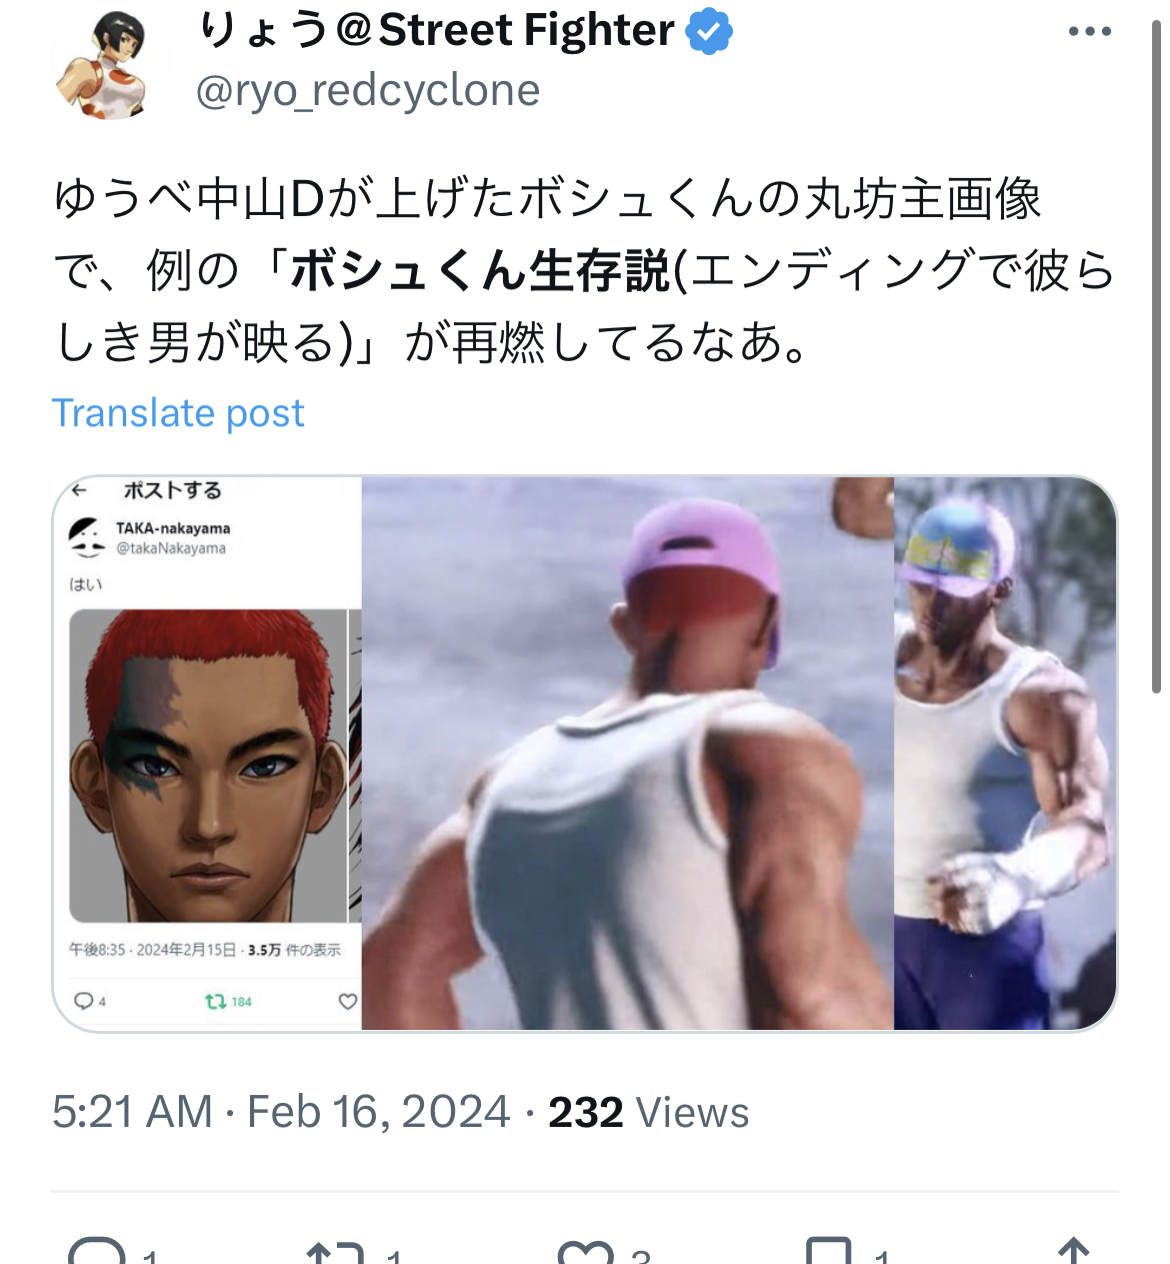Open the @ryo_redcyclone handle link
Viewport: 1170px width, 1264px height.
pyautogui.click(x=368, y=90)
